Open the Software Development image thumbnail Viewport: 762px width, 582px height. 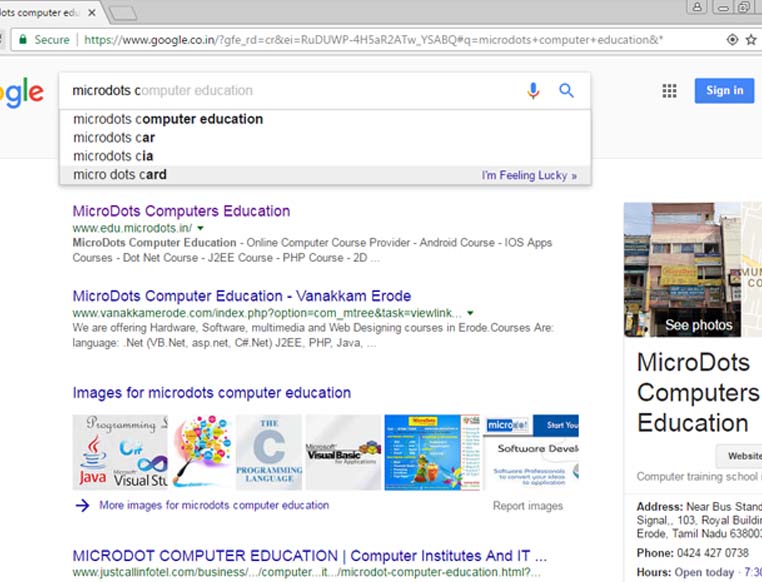[531, 452]
